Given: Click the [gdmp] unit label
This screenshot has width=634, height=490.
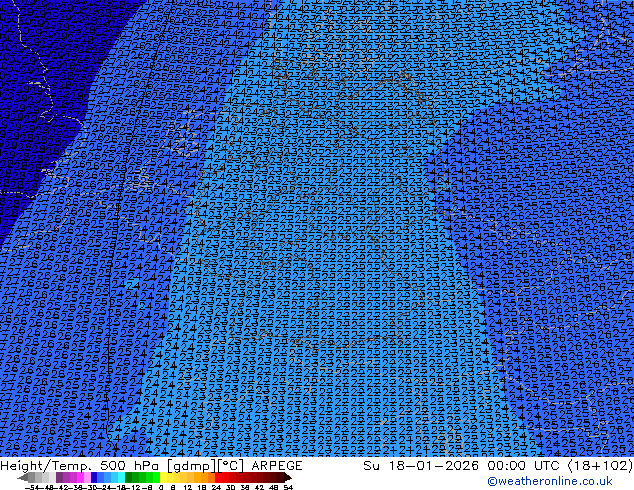Looking at the screenshot, I should (x=190, y=466).
